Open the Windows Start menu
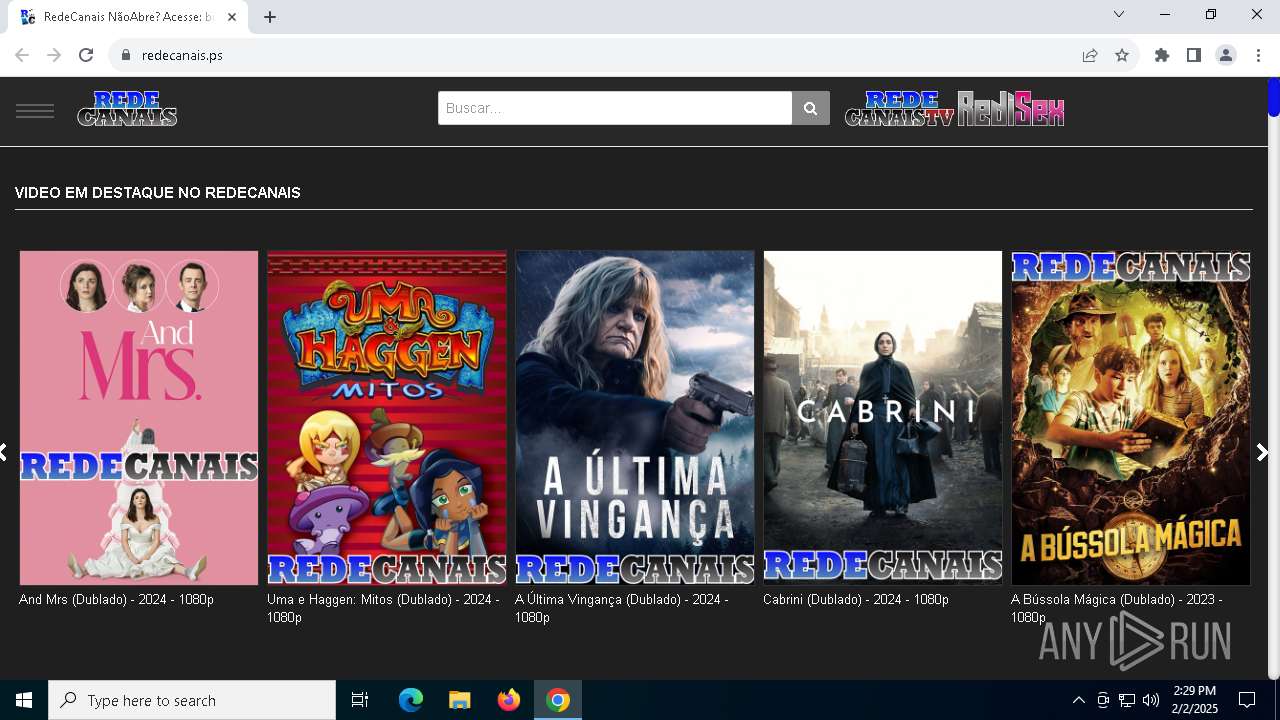This screenshot has width=1280, height=720. tap(24, 700)
